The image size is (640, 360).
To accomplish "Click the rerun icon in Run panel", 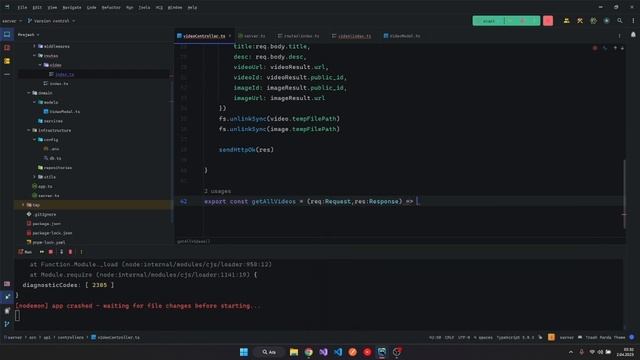I will [x=42, y=252].
